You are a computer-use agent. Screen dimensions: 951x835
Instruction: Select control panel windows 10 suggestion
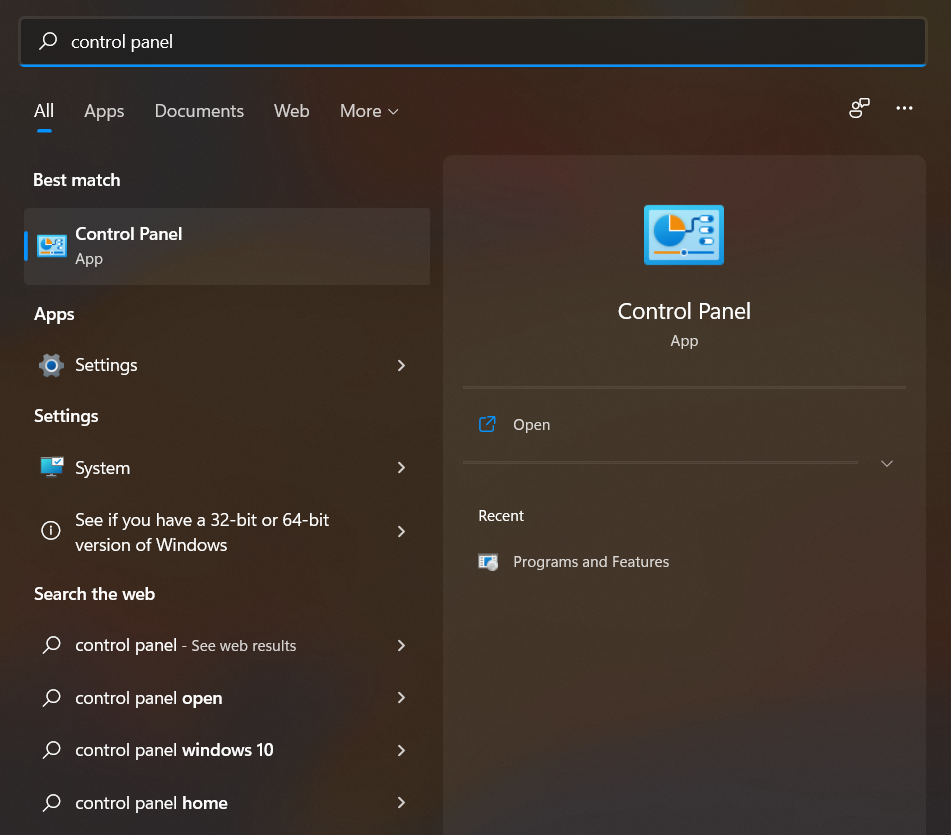(x=227, y=750)
